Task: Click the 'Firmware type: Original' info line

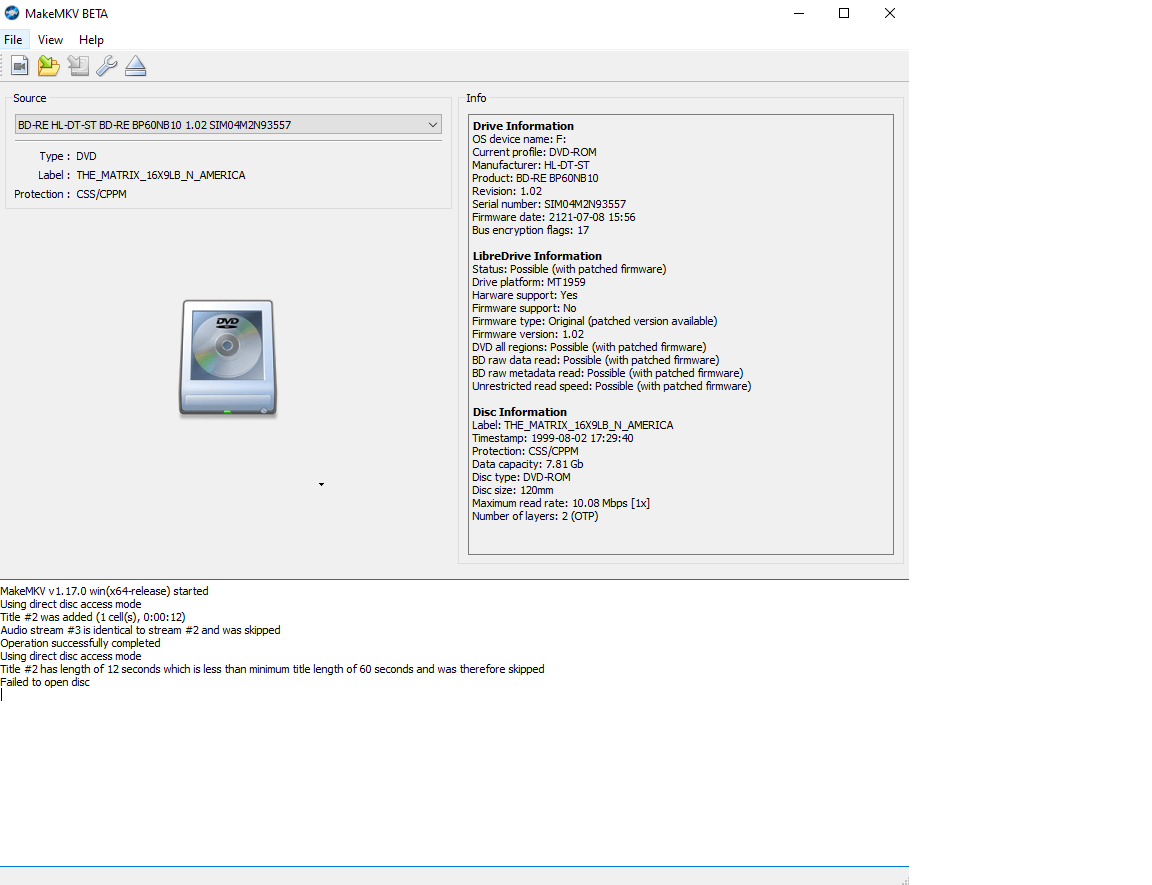Action: pos(594,321)
